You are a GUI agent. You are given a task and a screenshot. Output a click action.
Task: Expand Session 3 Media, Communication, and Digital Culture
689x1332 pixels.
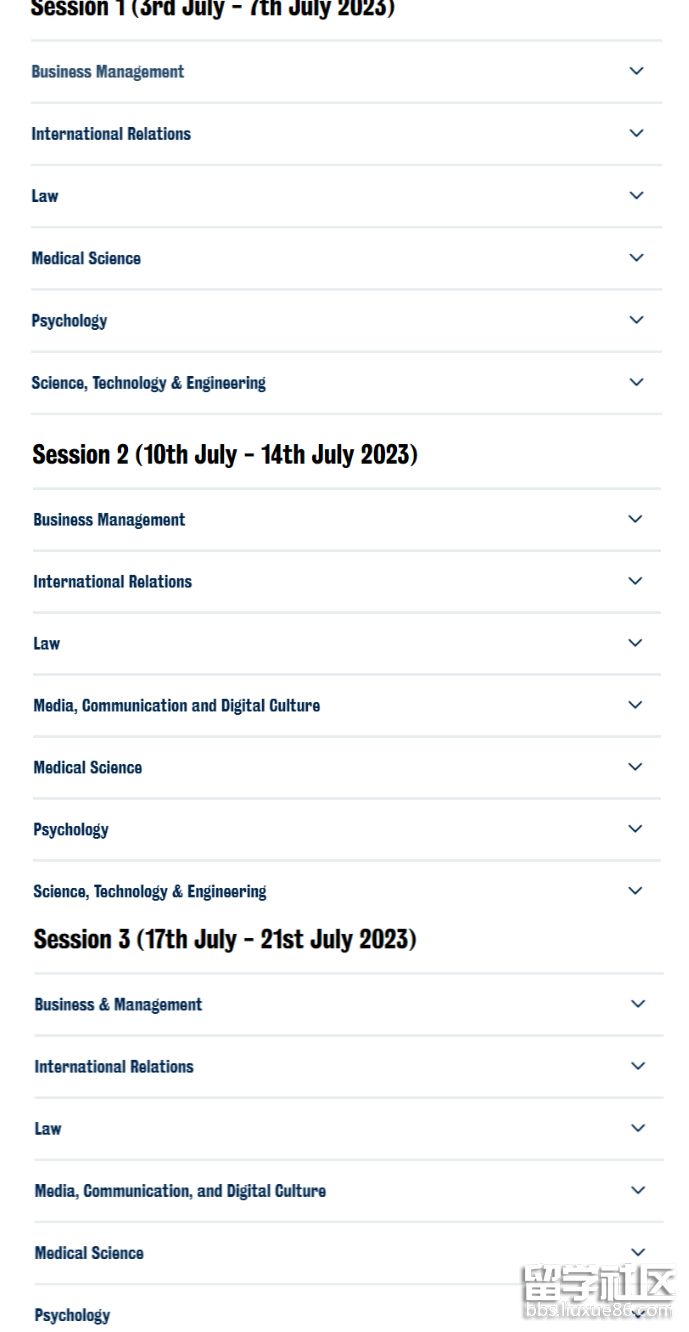tap(180, 1191)
